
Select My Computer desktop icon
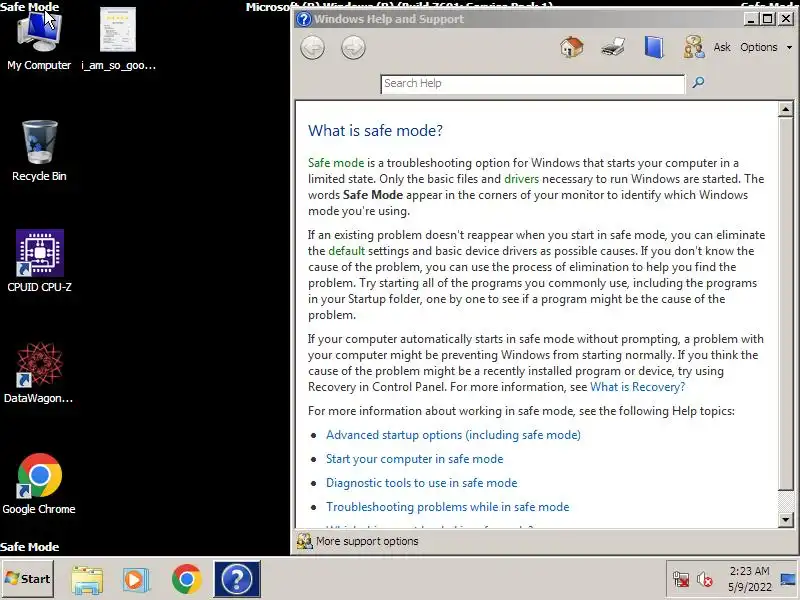(x=39, y=40)
